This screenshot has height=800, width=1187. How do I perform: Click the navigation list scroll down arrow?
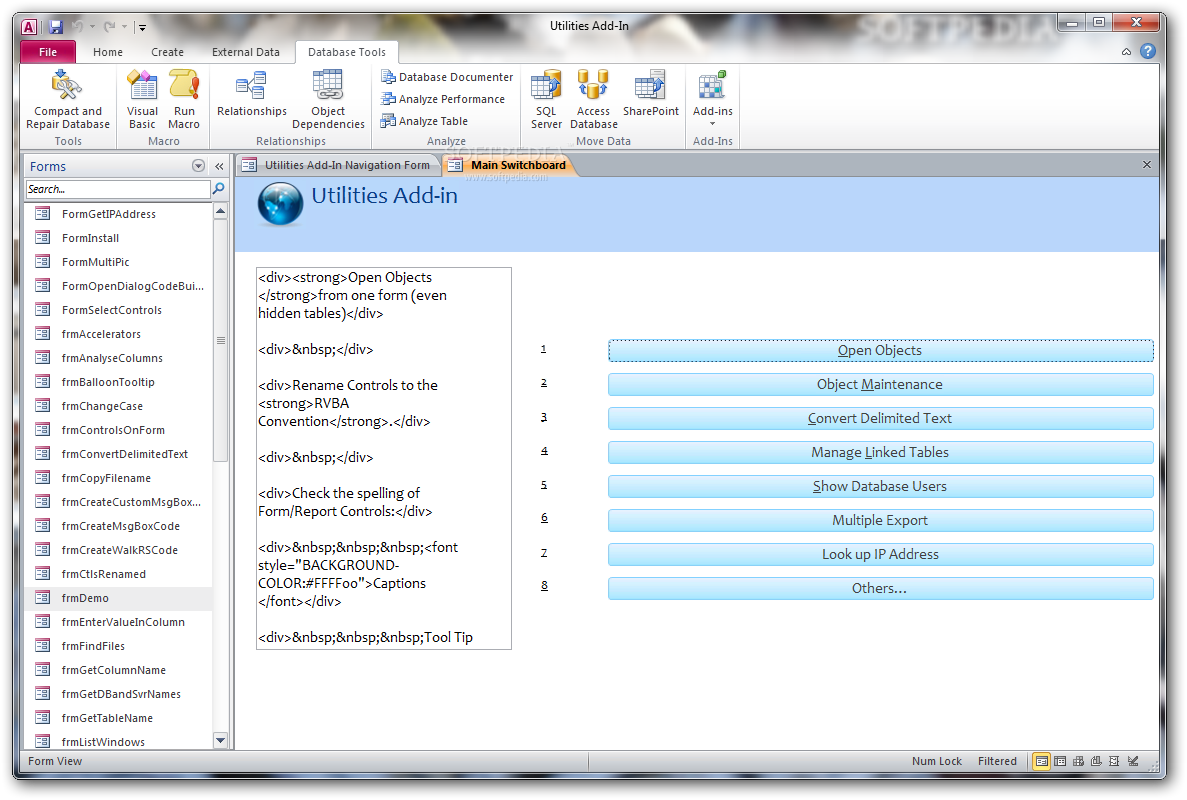point(220,741)
